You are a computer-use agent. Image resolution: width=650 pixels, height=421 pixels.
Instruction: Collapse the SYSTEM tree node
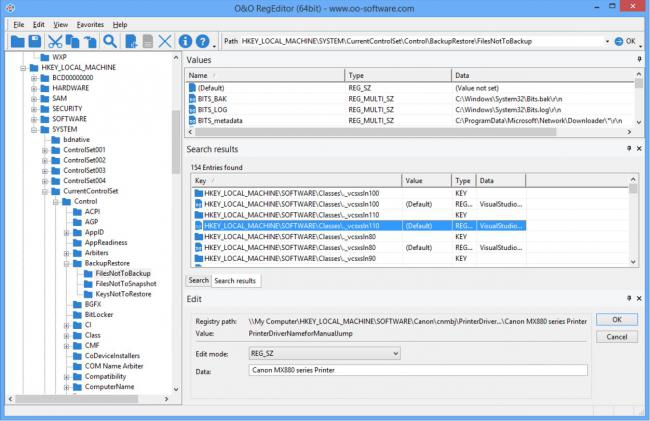[34, 130]
